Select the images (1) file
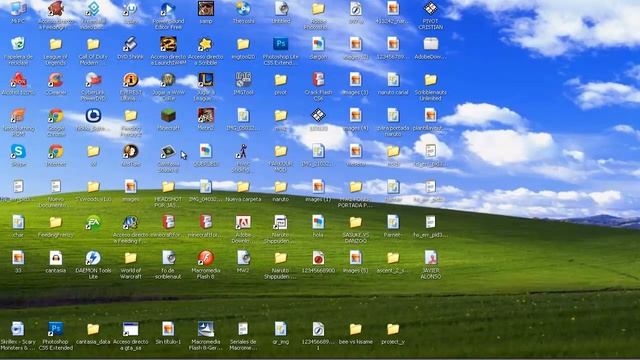This screenshot has height=360, width=640. coord(318,187)
